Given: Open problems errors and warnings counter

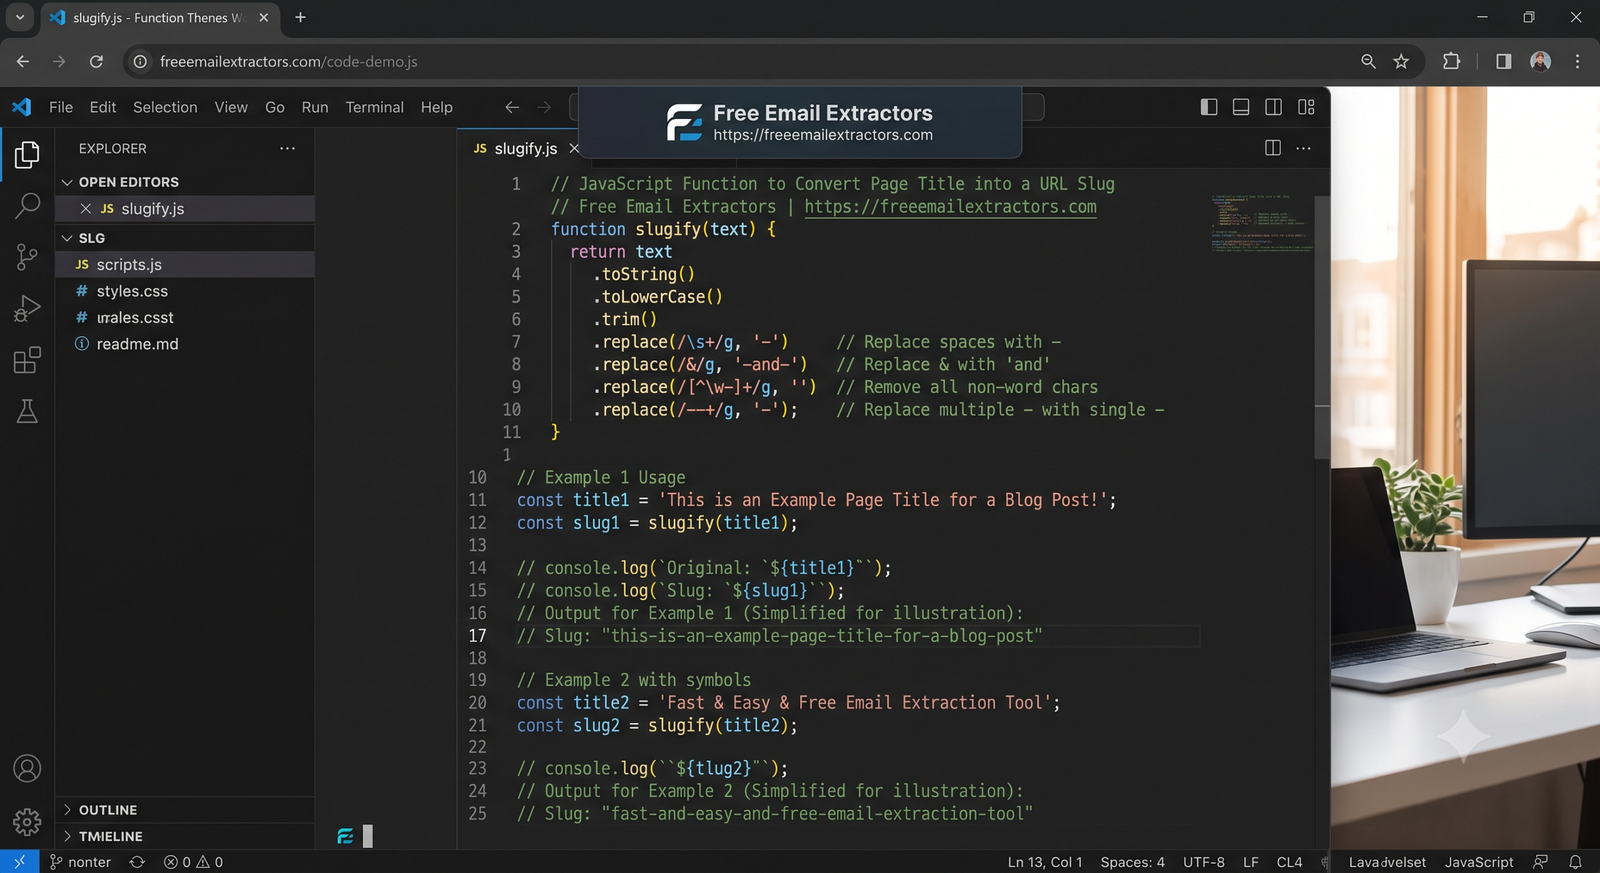Looking at the screenshot, I should coord(194,862).
